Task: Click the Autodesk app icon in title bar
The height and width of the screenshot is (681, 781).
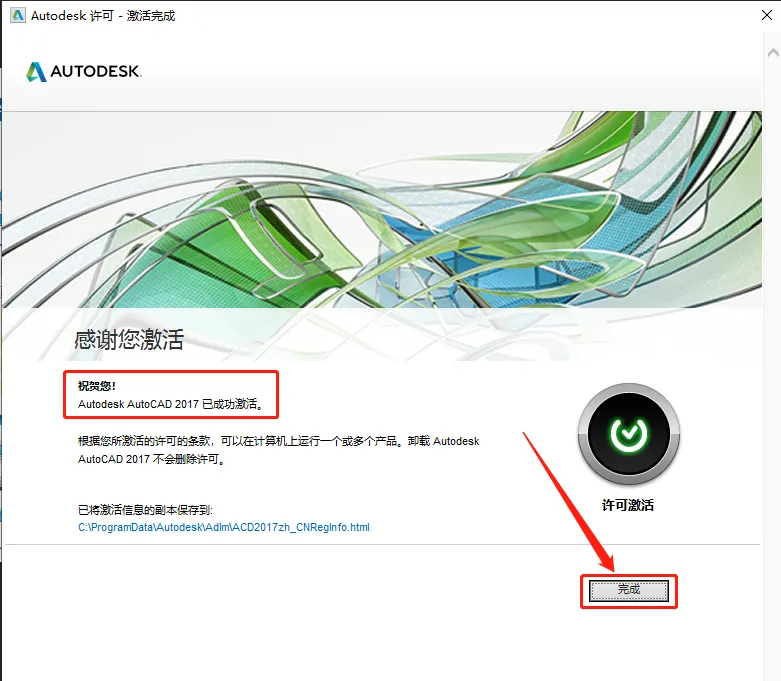Action: (x=17, y=15)
